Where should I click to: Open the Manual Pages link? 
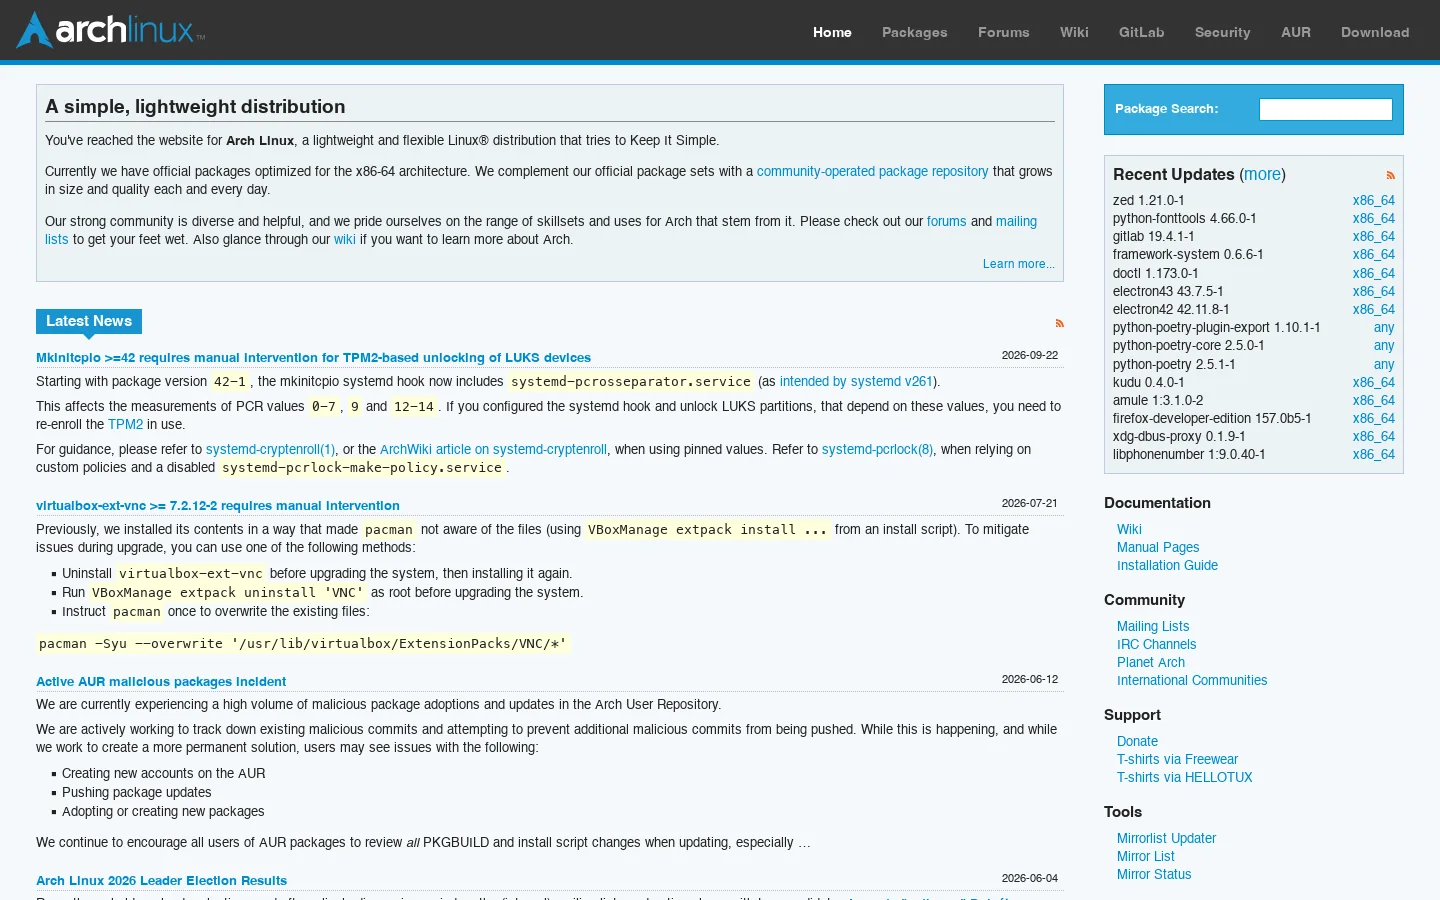click(1158, 547)
